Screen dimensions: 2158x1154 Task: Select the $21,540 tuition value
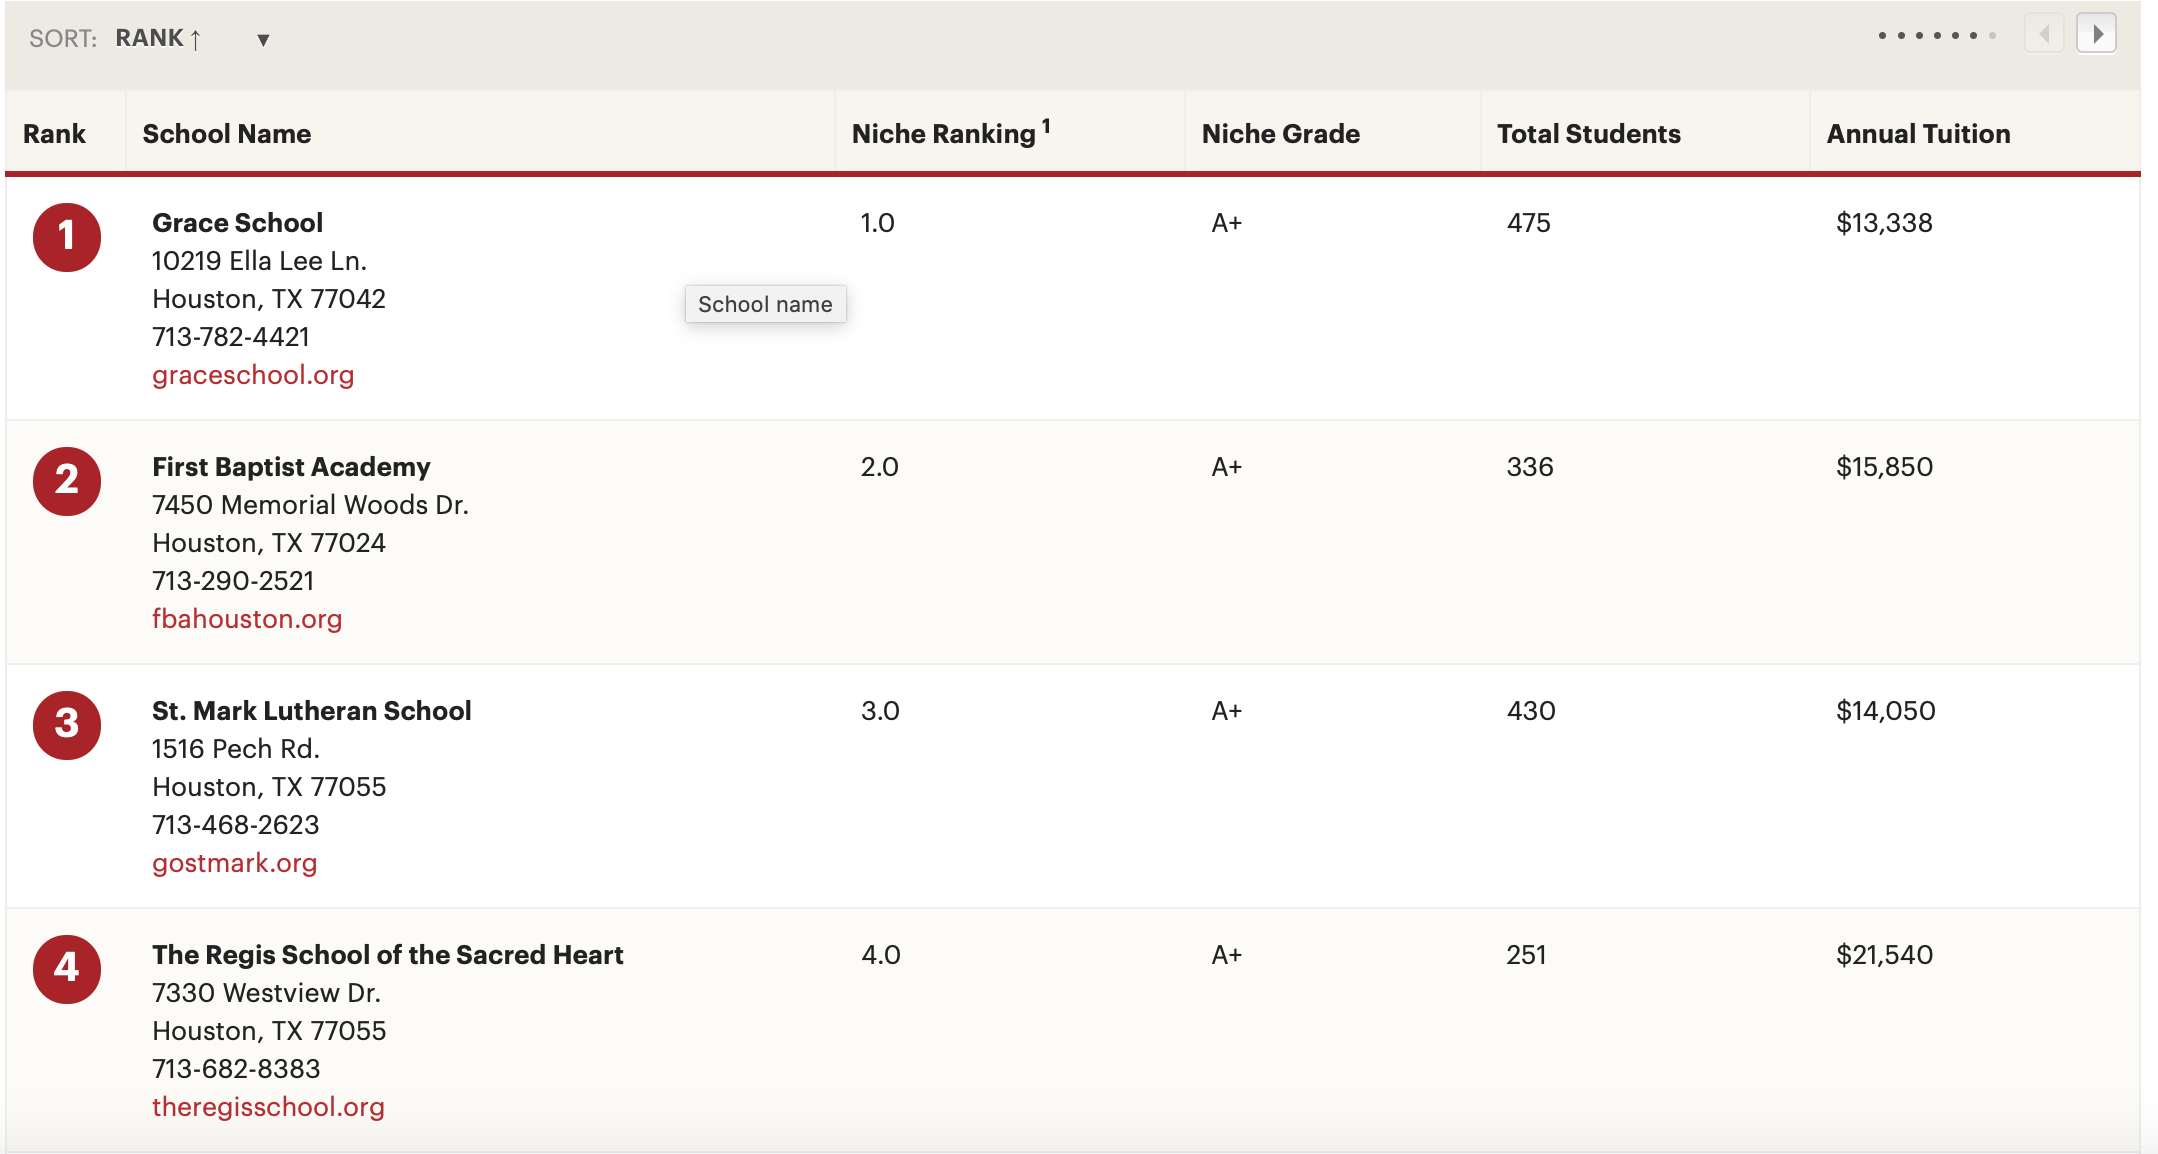(x=1884, y=955)
